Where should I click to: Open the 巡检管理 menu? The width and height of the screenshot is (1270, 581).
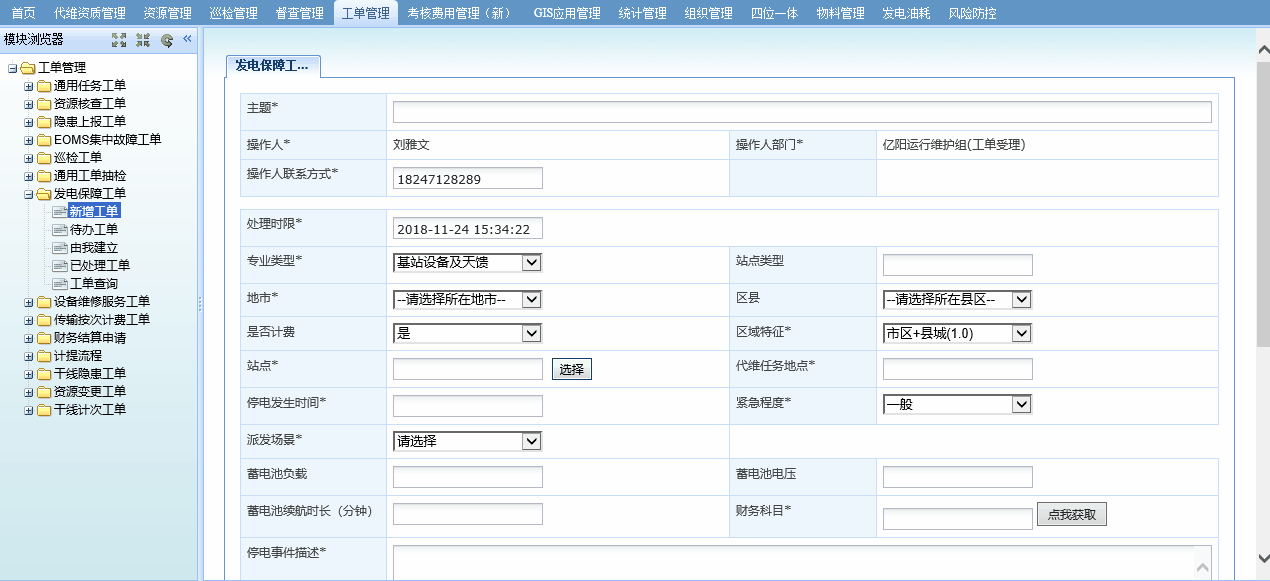pos(233,13)
